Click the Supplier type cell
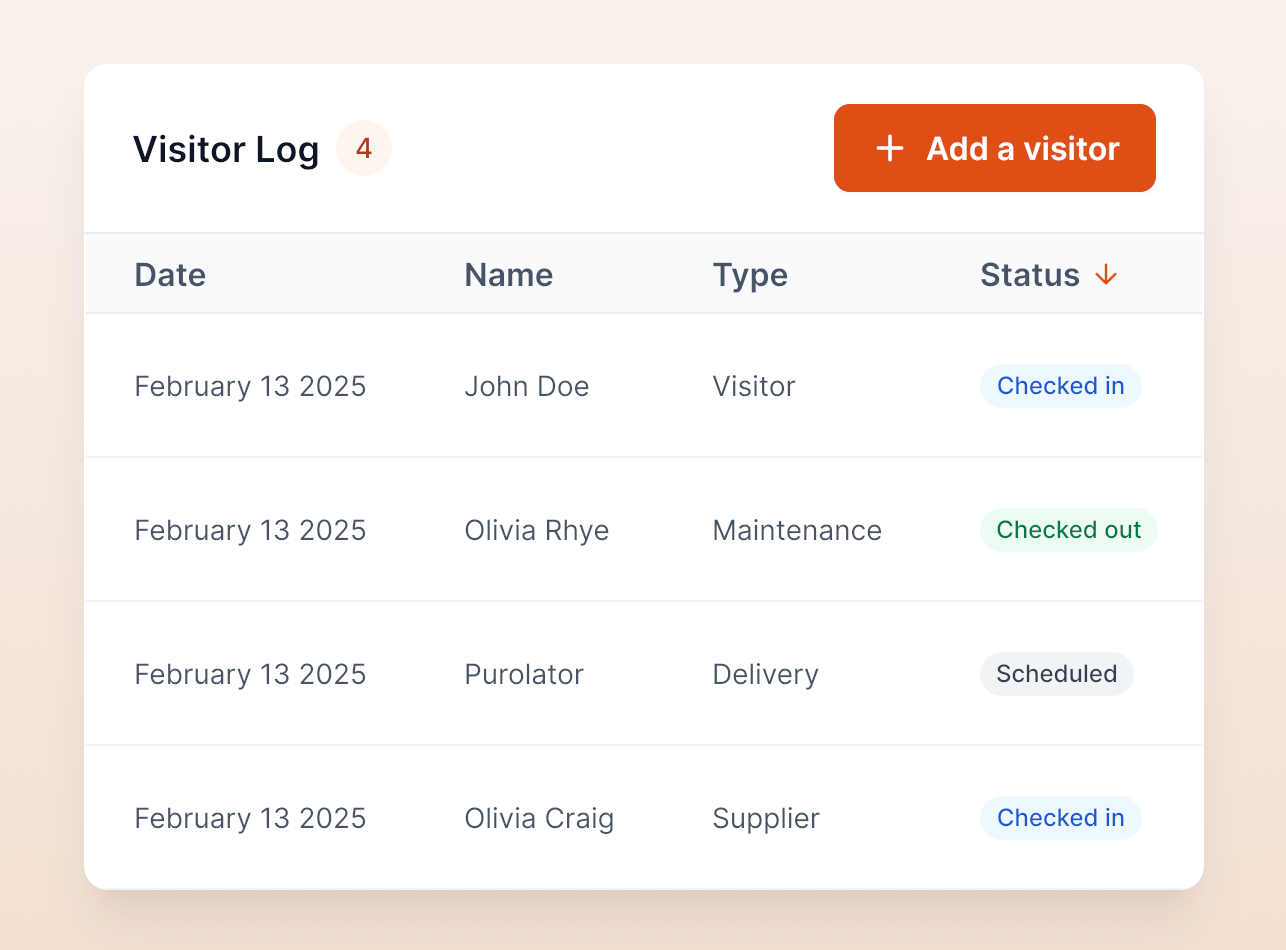The image size is (1286, 950). [x=766, y=818]
